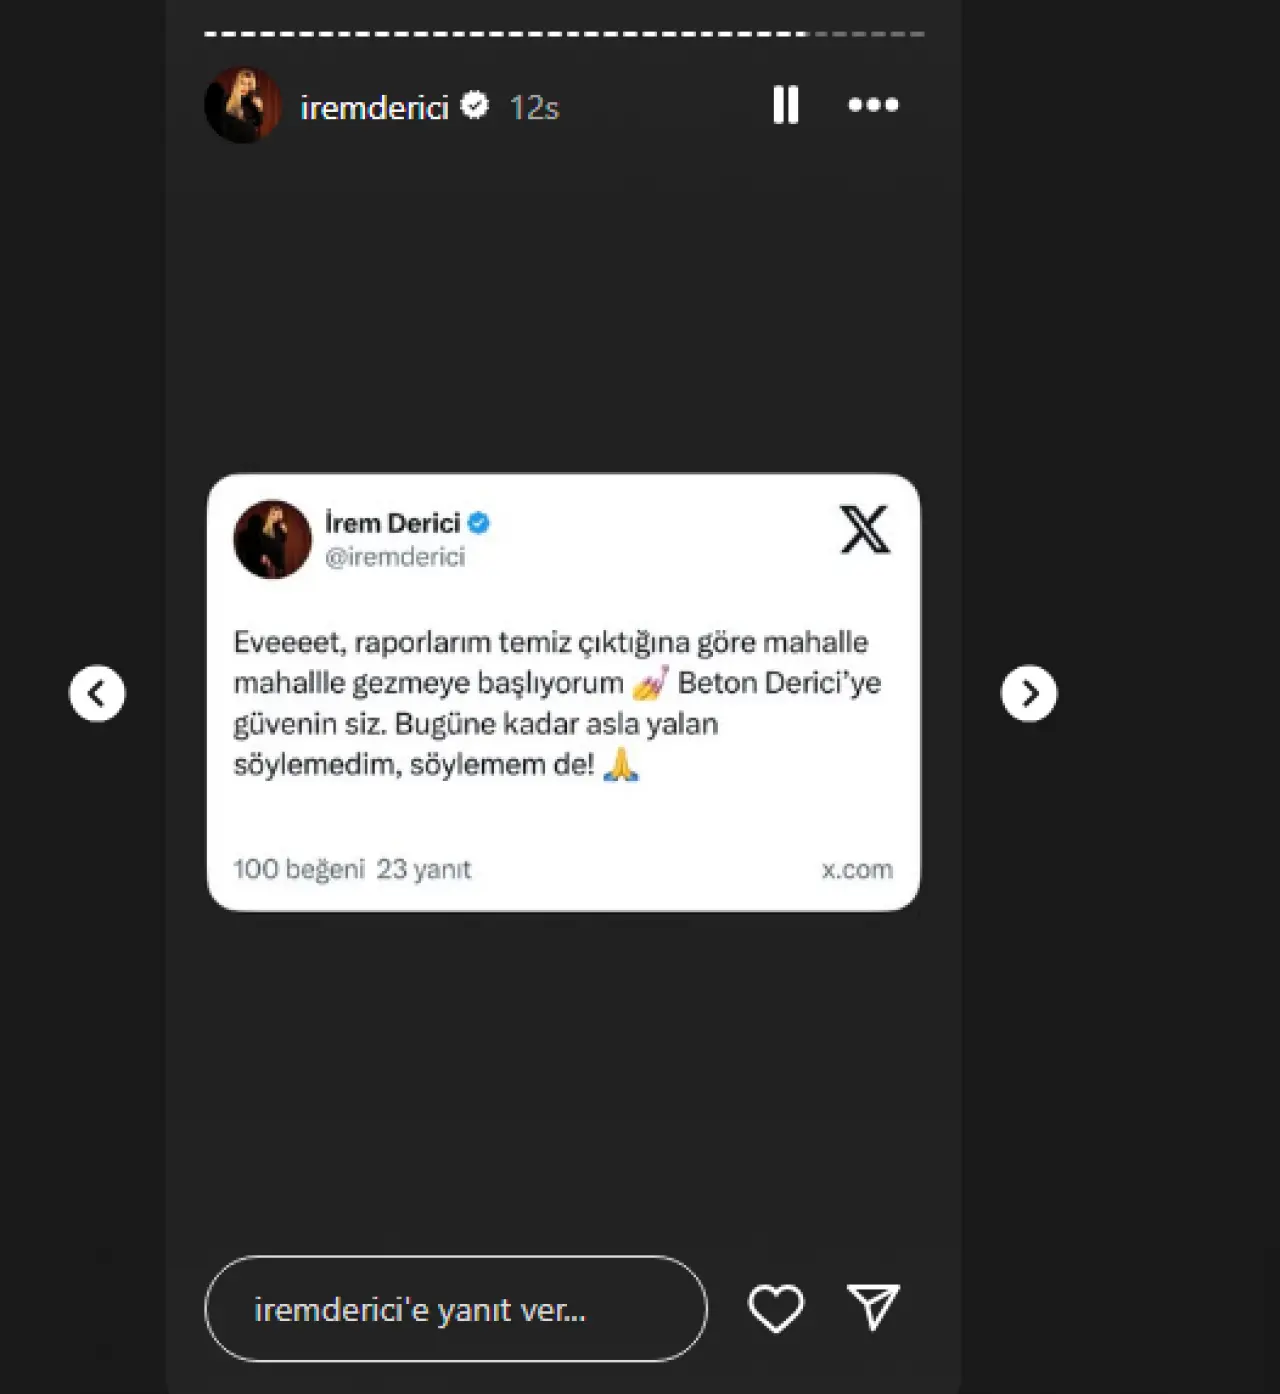Go to the previous story arrow
The height and width of the screenshot is (1394, 1280).
coord(97,693)
